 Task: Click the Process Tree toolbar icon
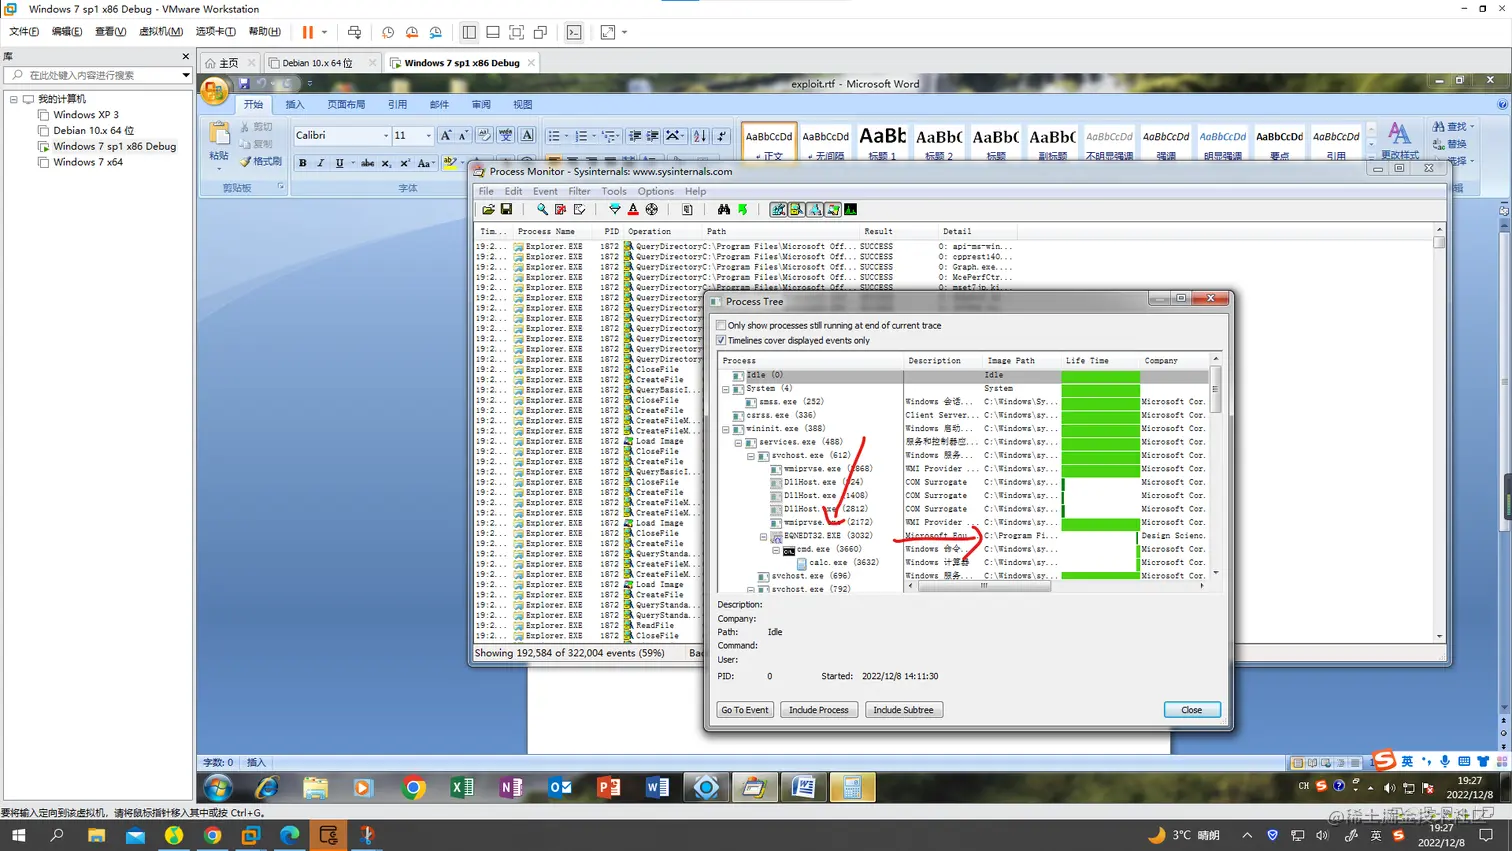coord(687,210)
